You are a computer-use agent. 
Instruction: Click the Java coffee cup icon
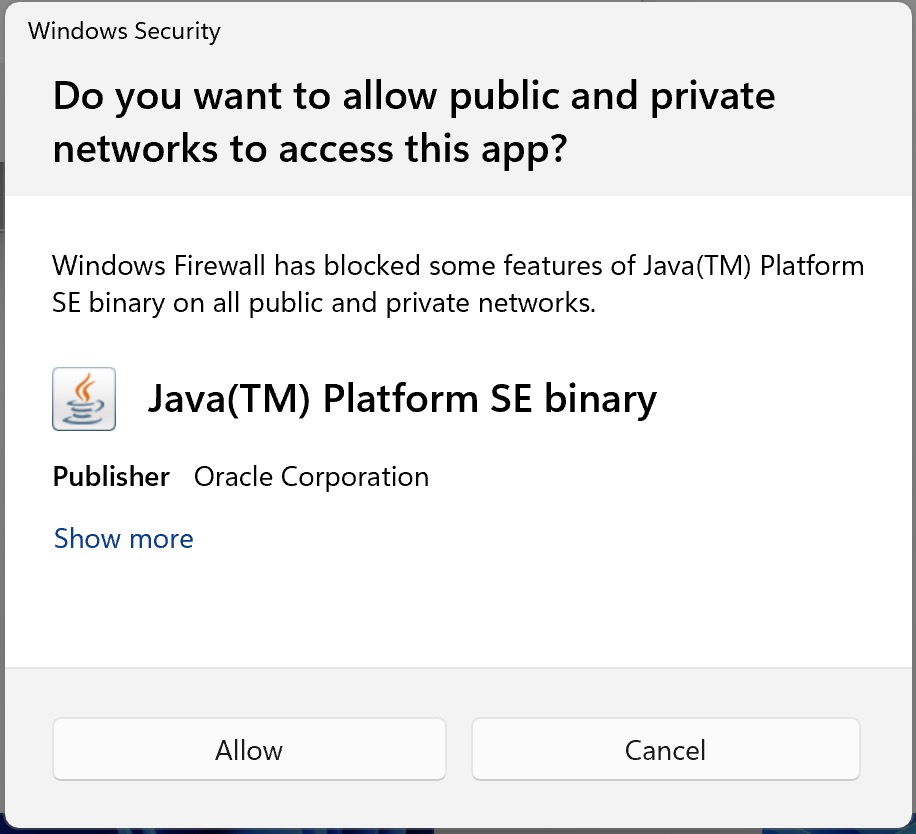pos(84,399)
